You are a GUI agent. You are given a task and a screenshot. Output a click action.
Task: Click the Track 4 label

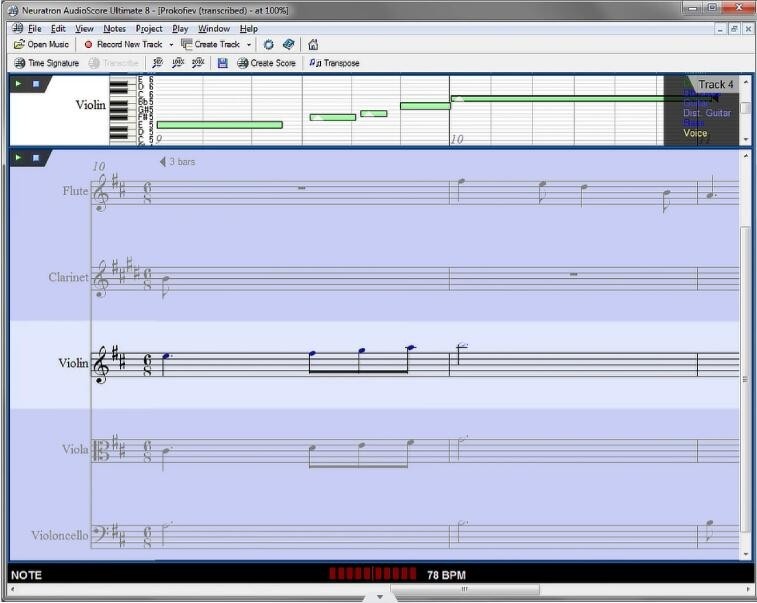[715, 84]
